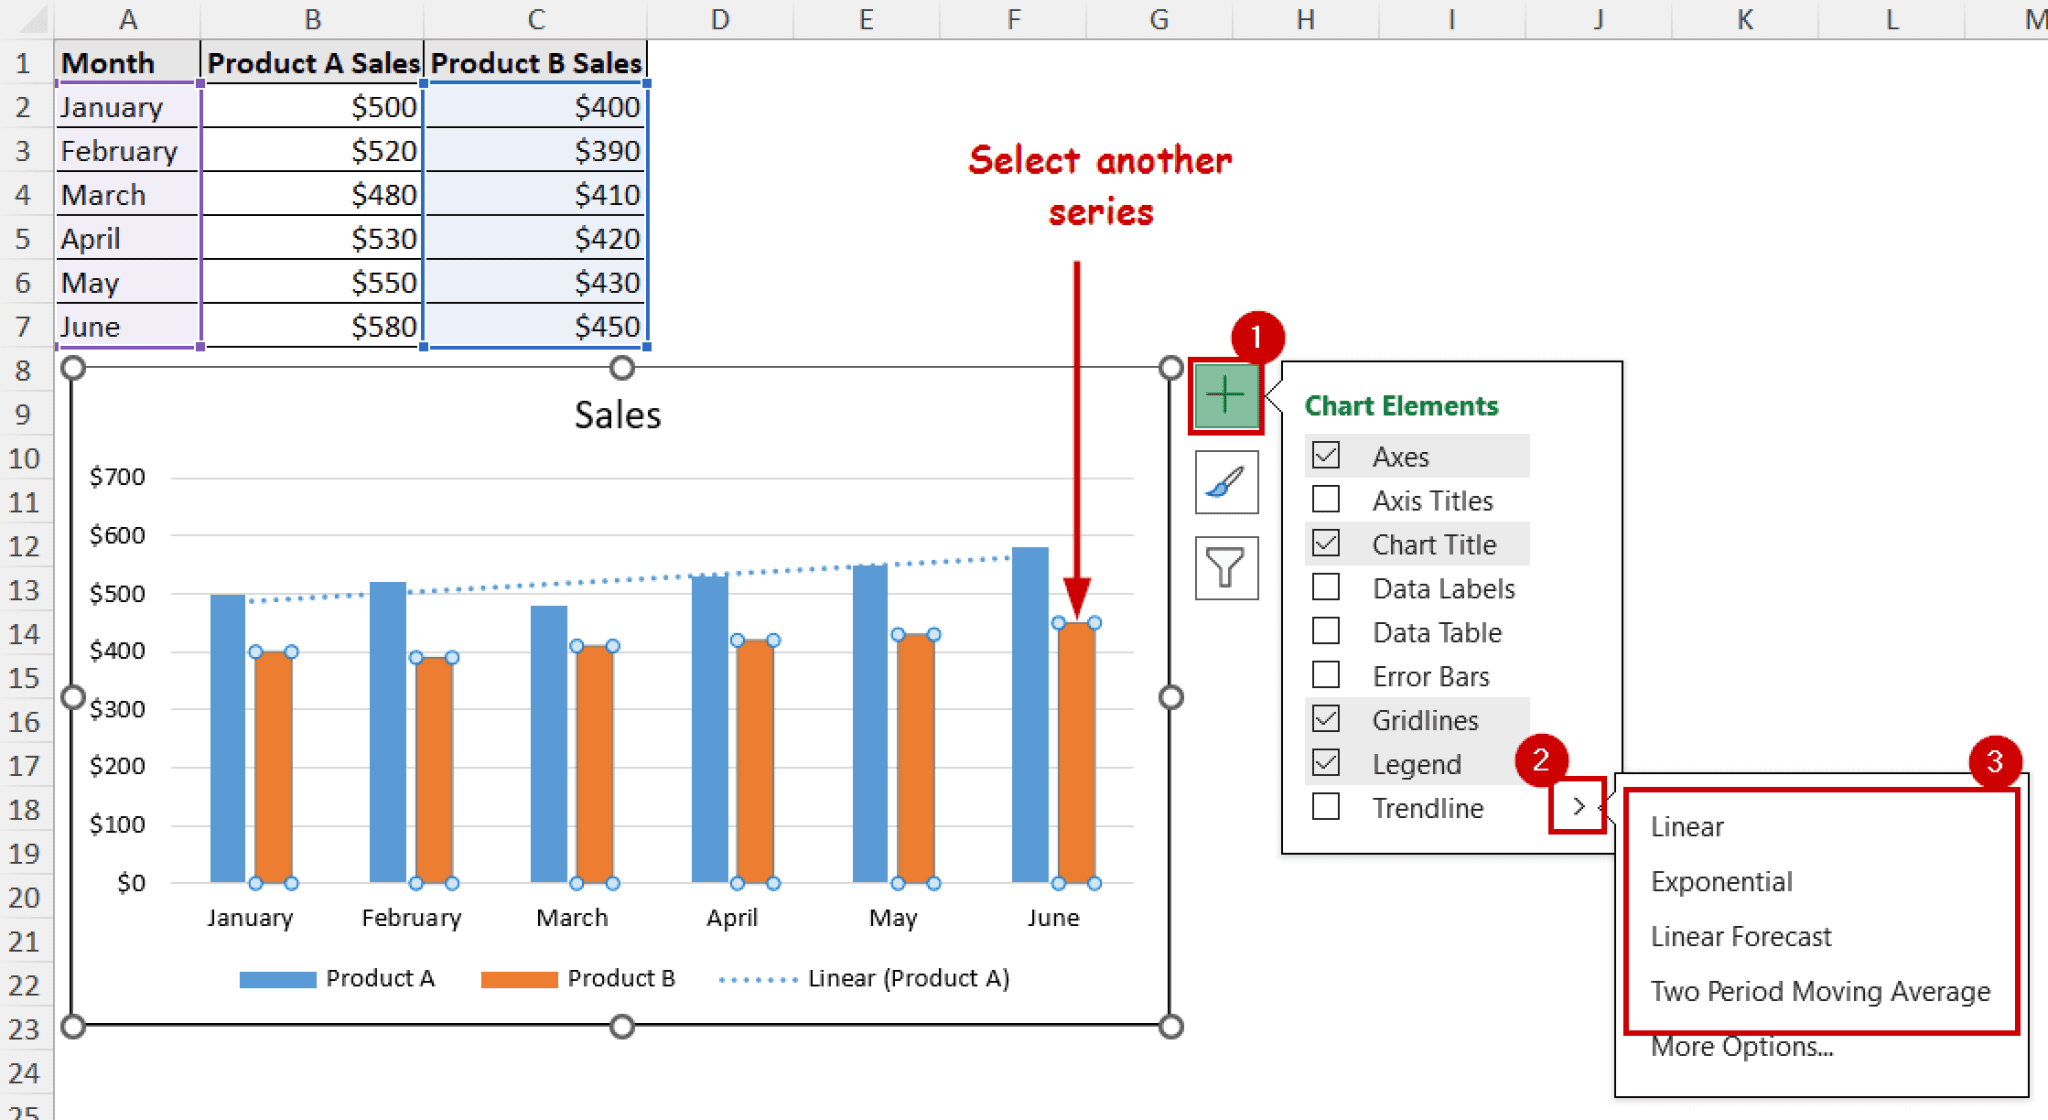Viewport: 2048px width, 1120px height.
Task: Tick the Trendline checkbox
Action: point(1326,807)
